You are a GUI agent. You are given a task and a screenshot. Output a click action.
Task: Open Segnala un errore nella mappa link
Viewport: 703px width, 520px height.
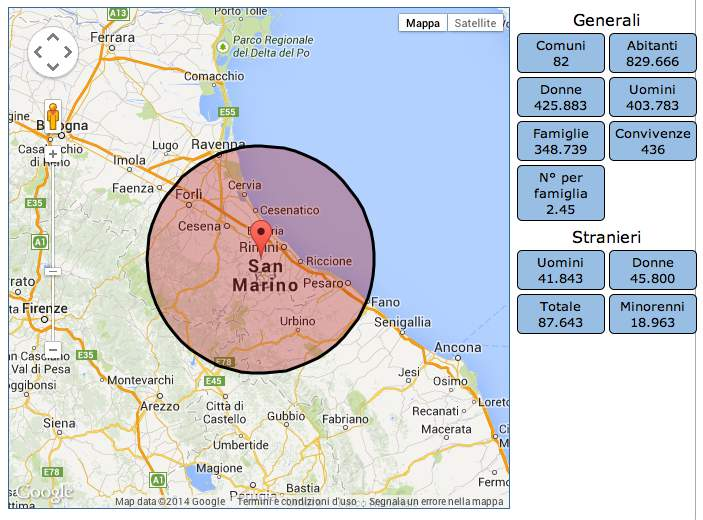click(x=436, y=501)
